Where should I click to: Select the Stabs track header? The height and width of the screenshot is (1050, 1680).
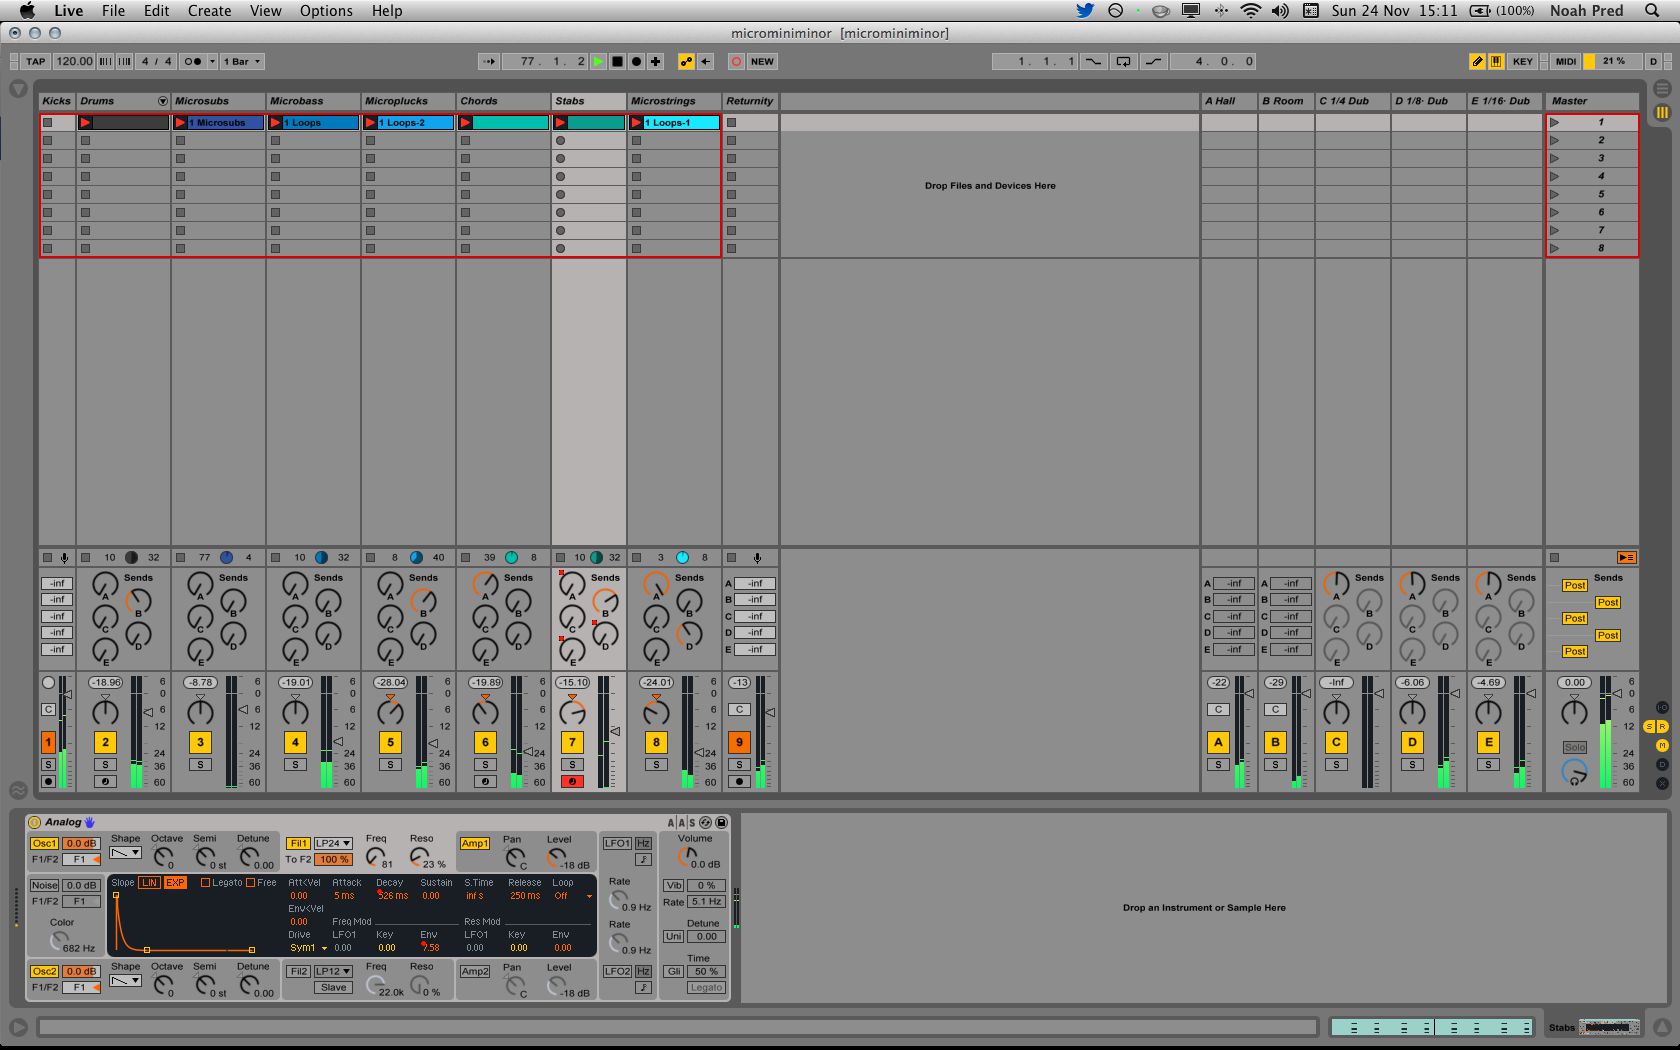click(589, 101)
